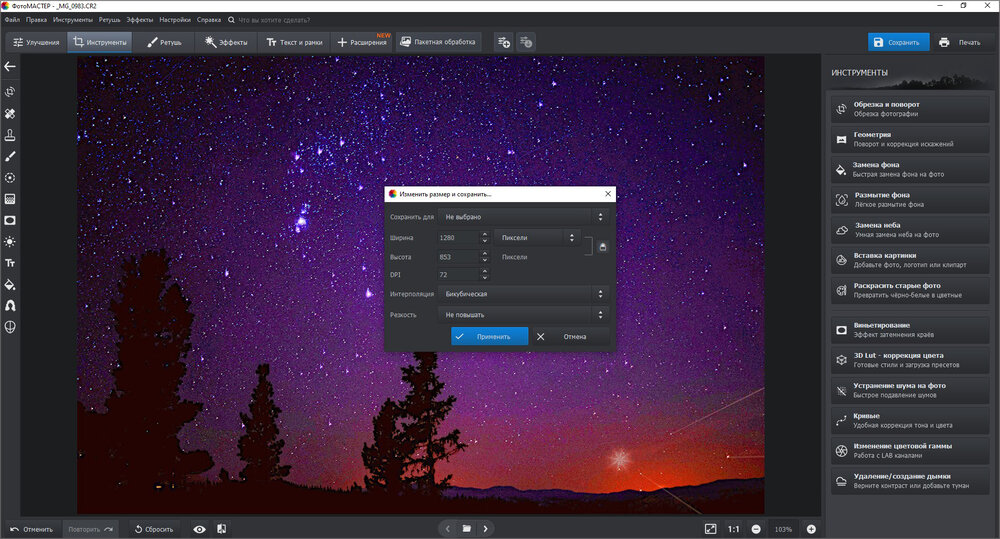Toggle the aspect ratio lock icon
Screen dimensions: 1000x539
click(603, 247)
